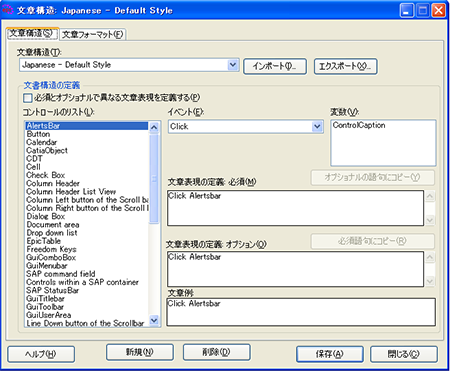Viewport: 450px width, 371px height.
Task: Select Button in the control list
Action: click(x=86, y=134)
